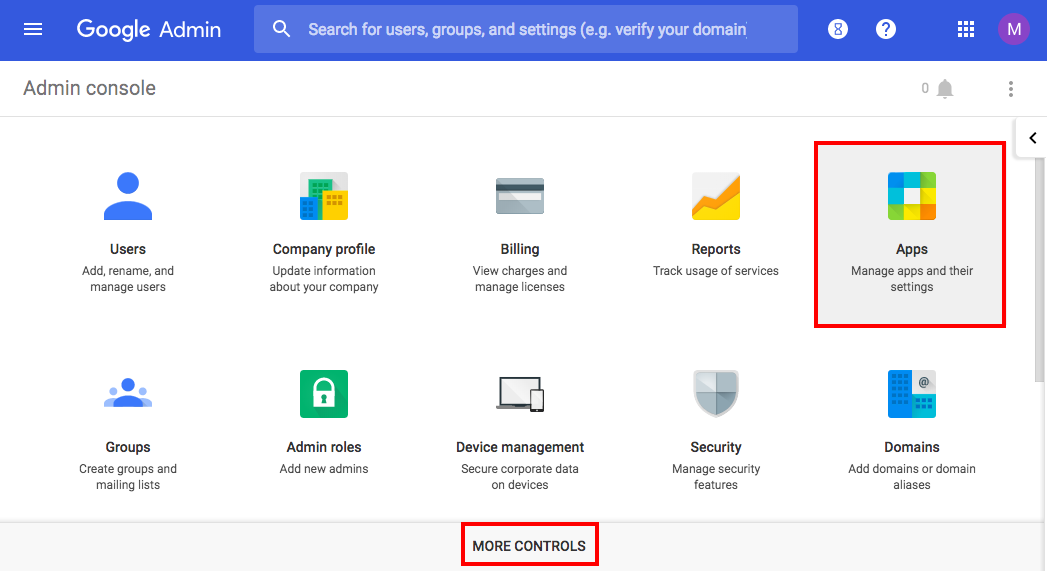Focus the search users and settings field
This screenshot has width=1047, height=571.
527,29
